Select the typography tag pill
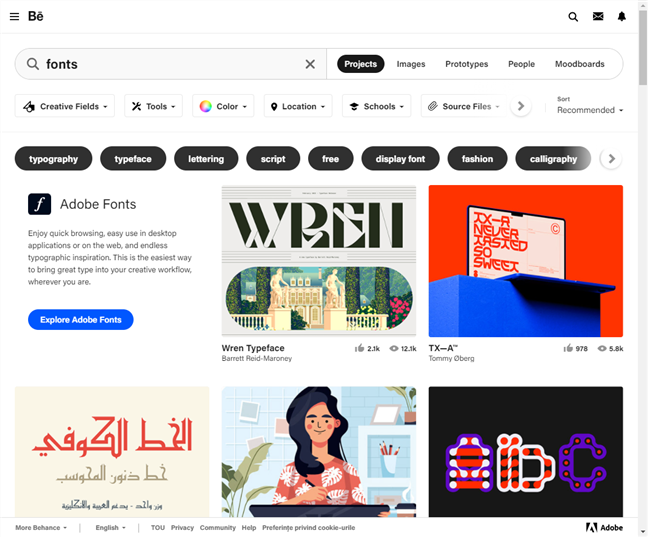The width and height of the screenshot is (648, 537). (53, 159)
